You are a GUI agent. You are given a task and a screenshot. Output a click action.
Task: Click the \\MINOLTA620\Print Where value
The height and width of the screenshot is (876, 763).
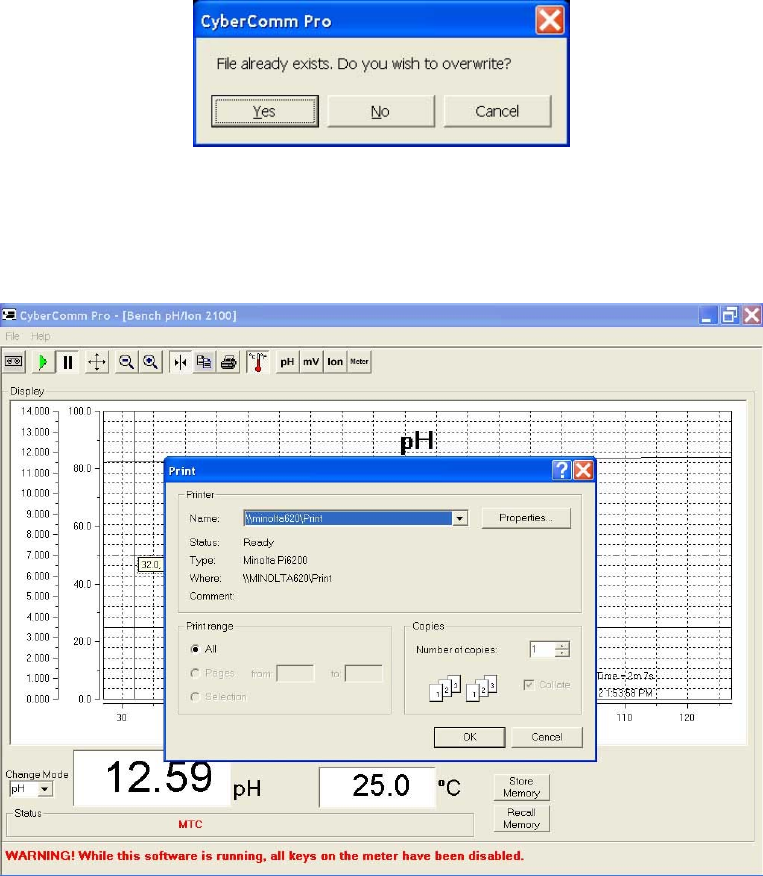tap(287, 578)
